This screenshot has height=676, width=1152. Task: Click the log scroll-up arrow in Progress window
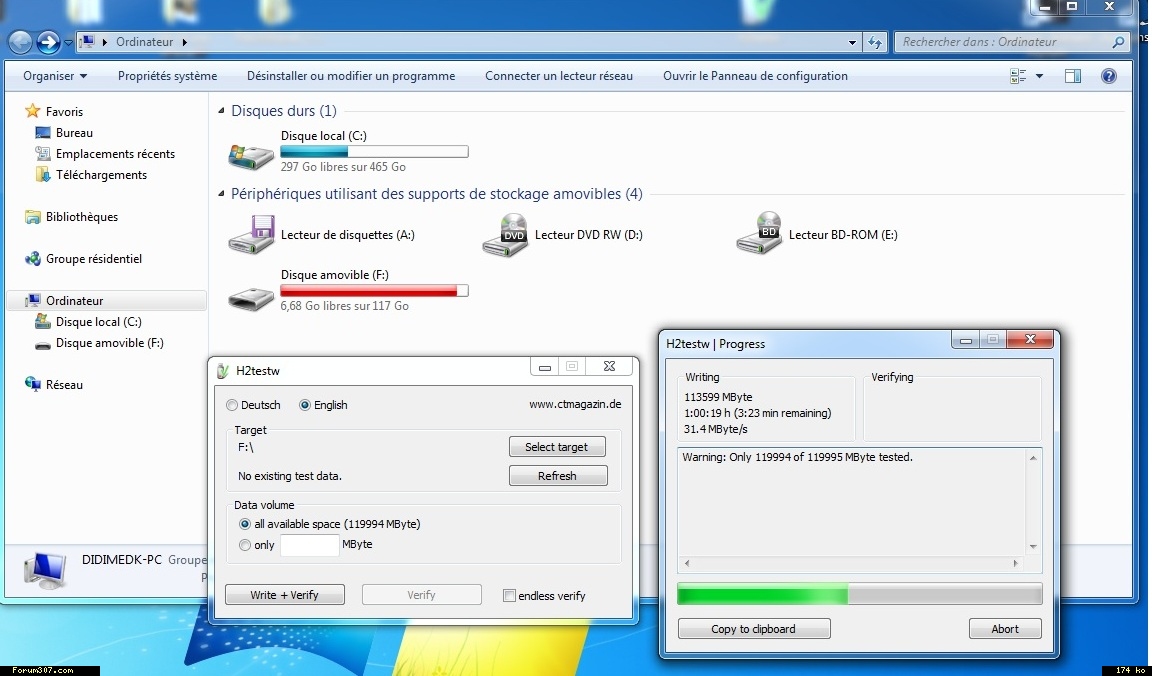pyautogui.click(x=1033, y=458)
